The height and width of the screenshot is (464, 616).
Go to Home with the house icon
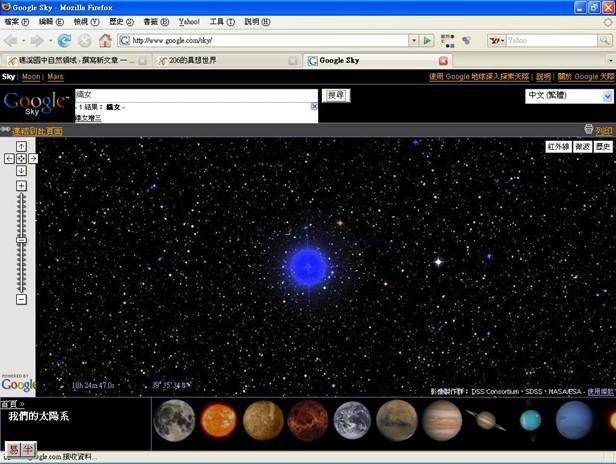105,40
